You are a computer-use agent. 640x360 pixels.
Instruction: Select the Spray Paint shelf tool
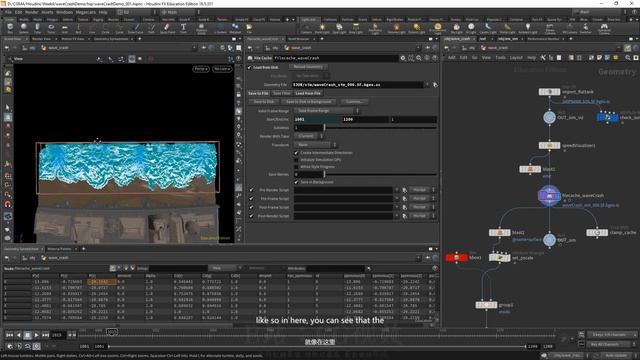167,28
